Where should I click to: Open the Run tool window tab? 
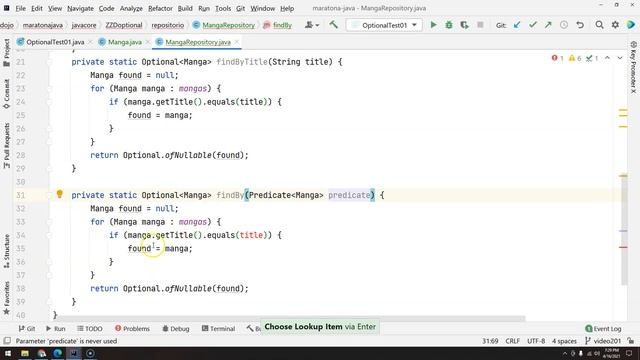point(56,328)
